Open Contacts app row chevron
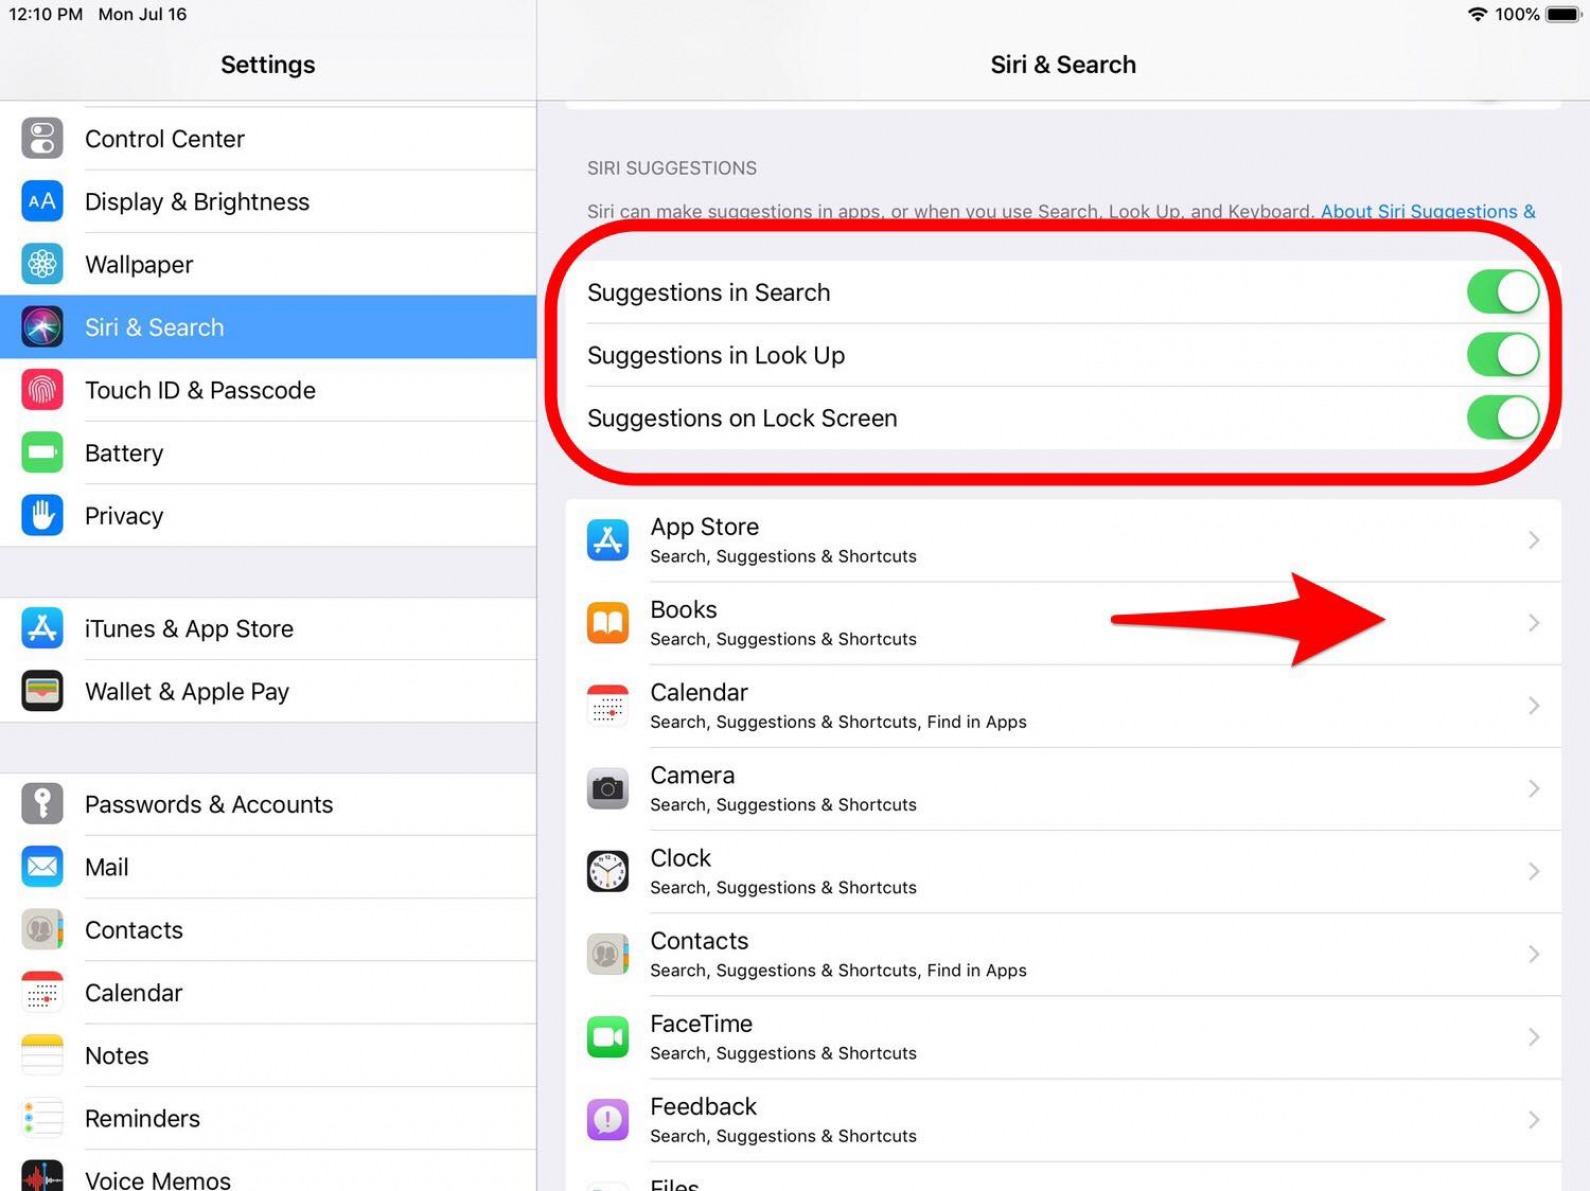 [x=1534, y=955]
